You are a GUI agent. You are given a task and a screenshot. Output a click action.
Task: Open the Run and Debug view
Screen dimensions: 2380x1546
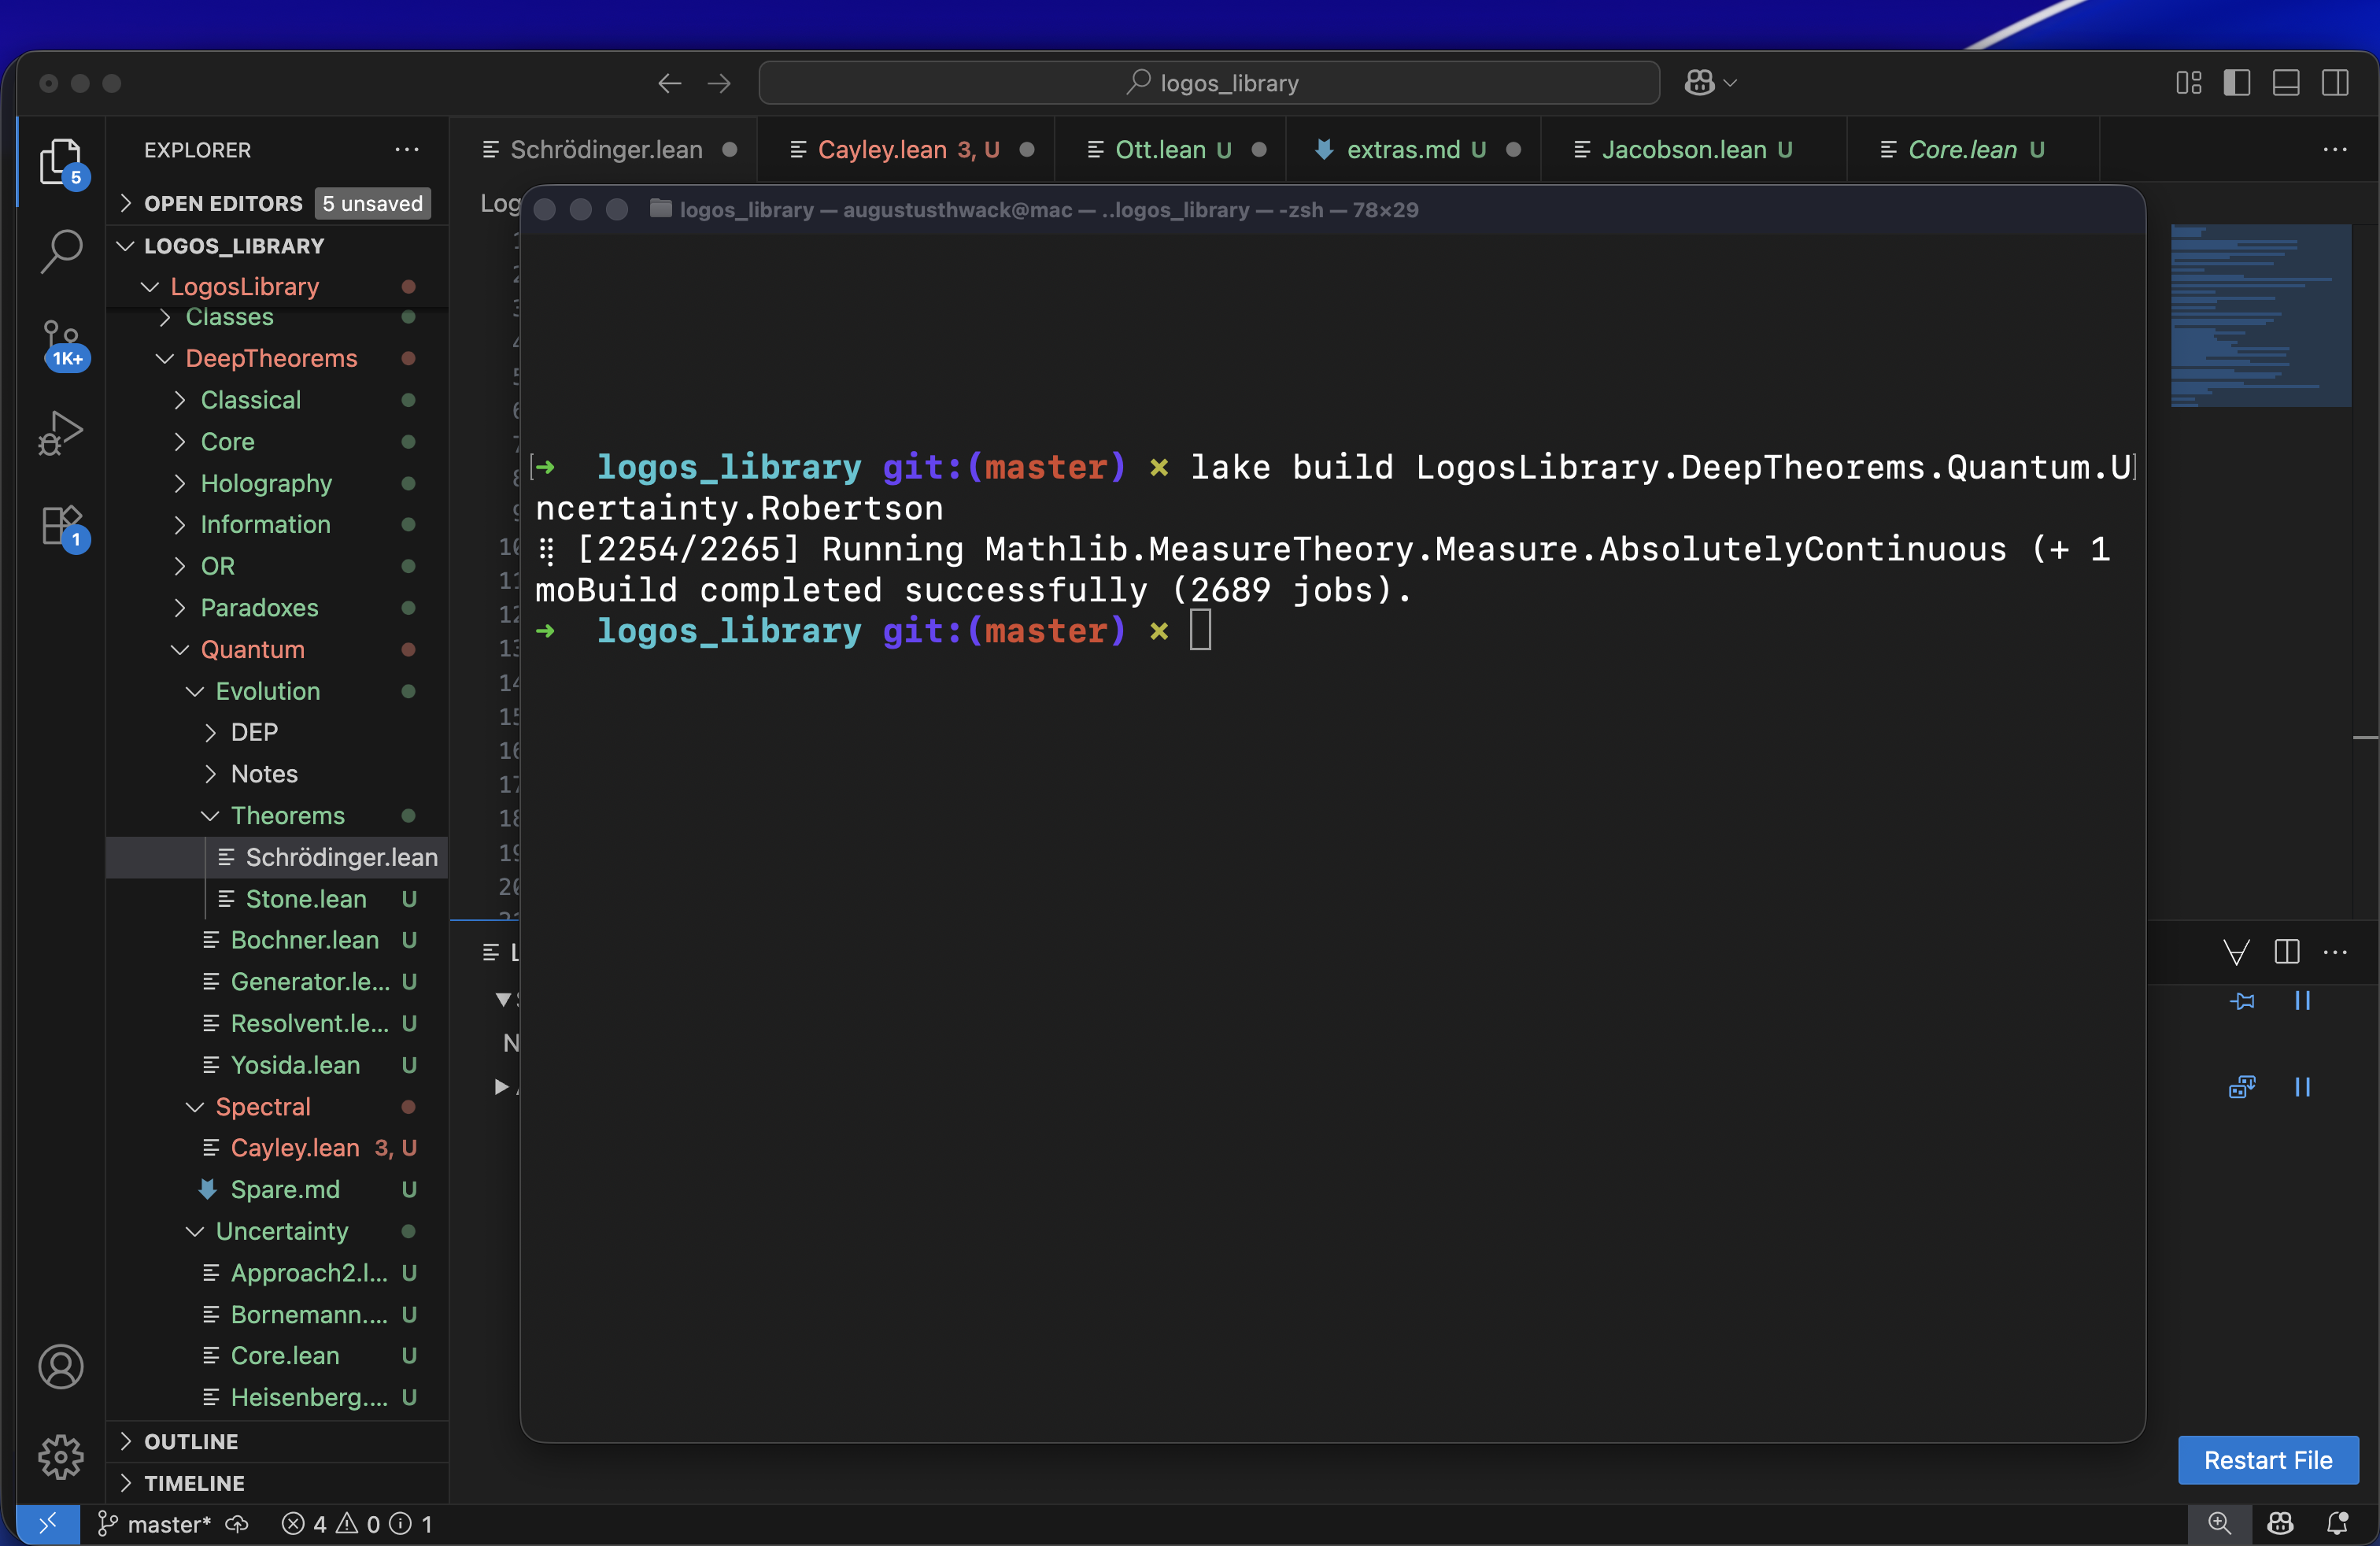coord(61,432)
